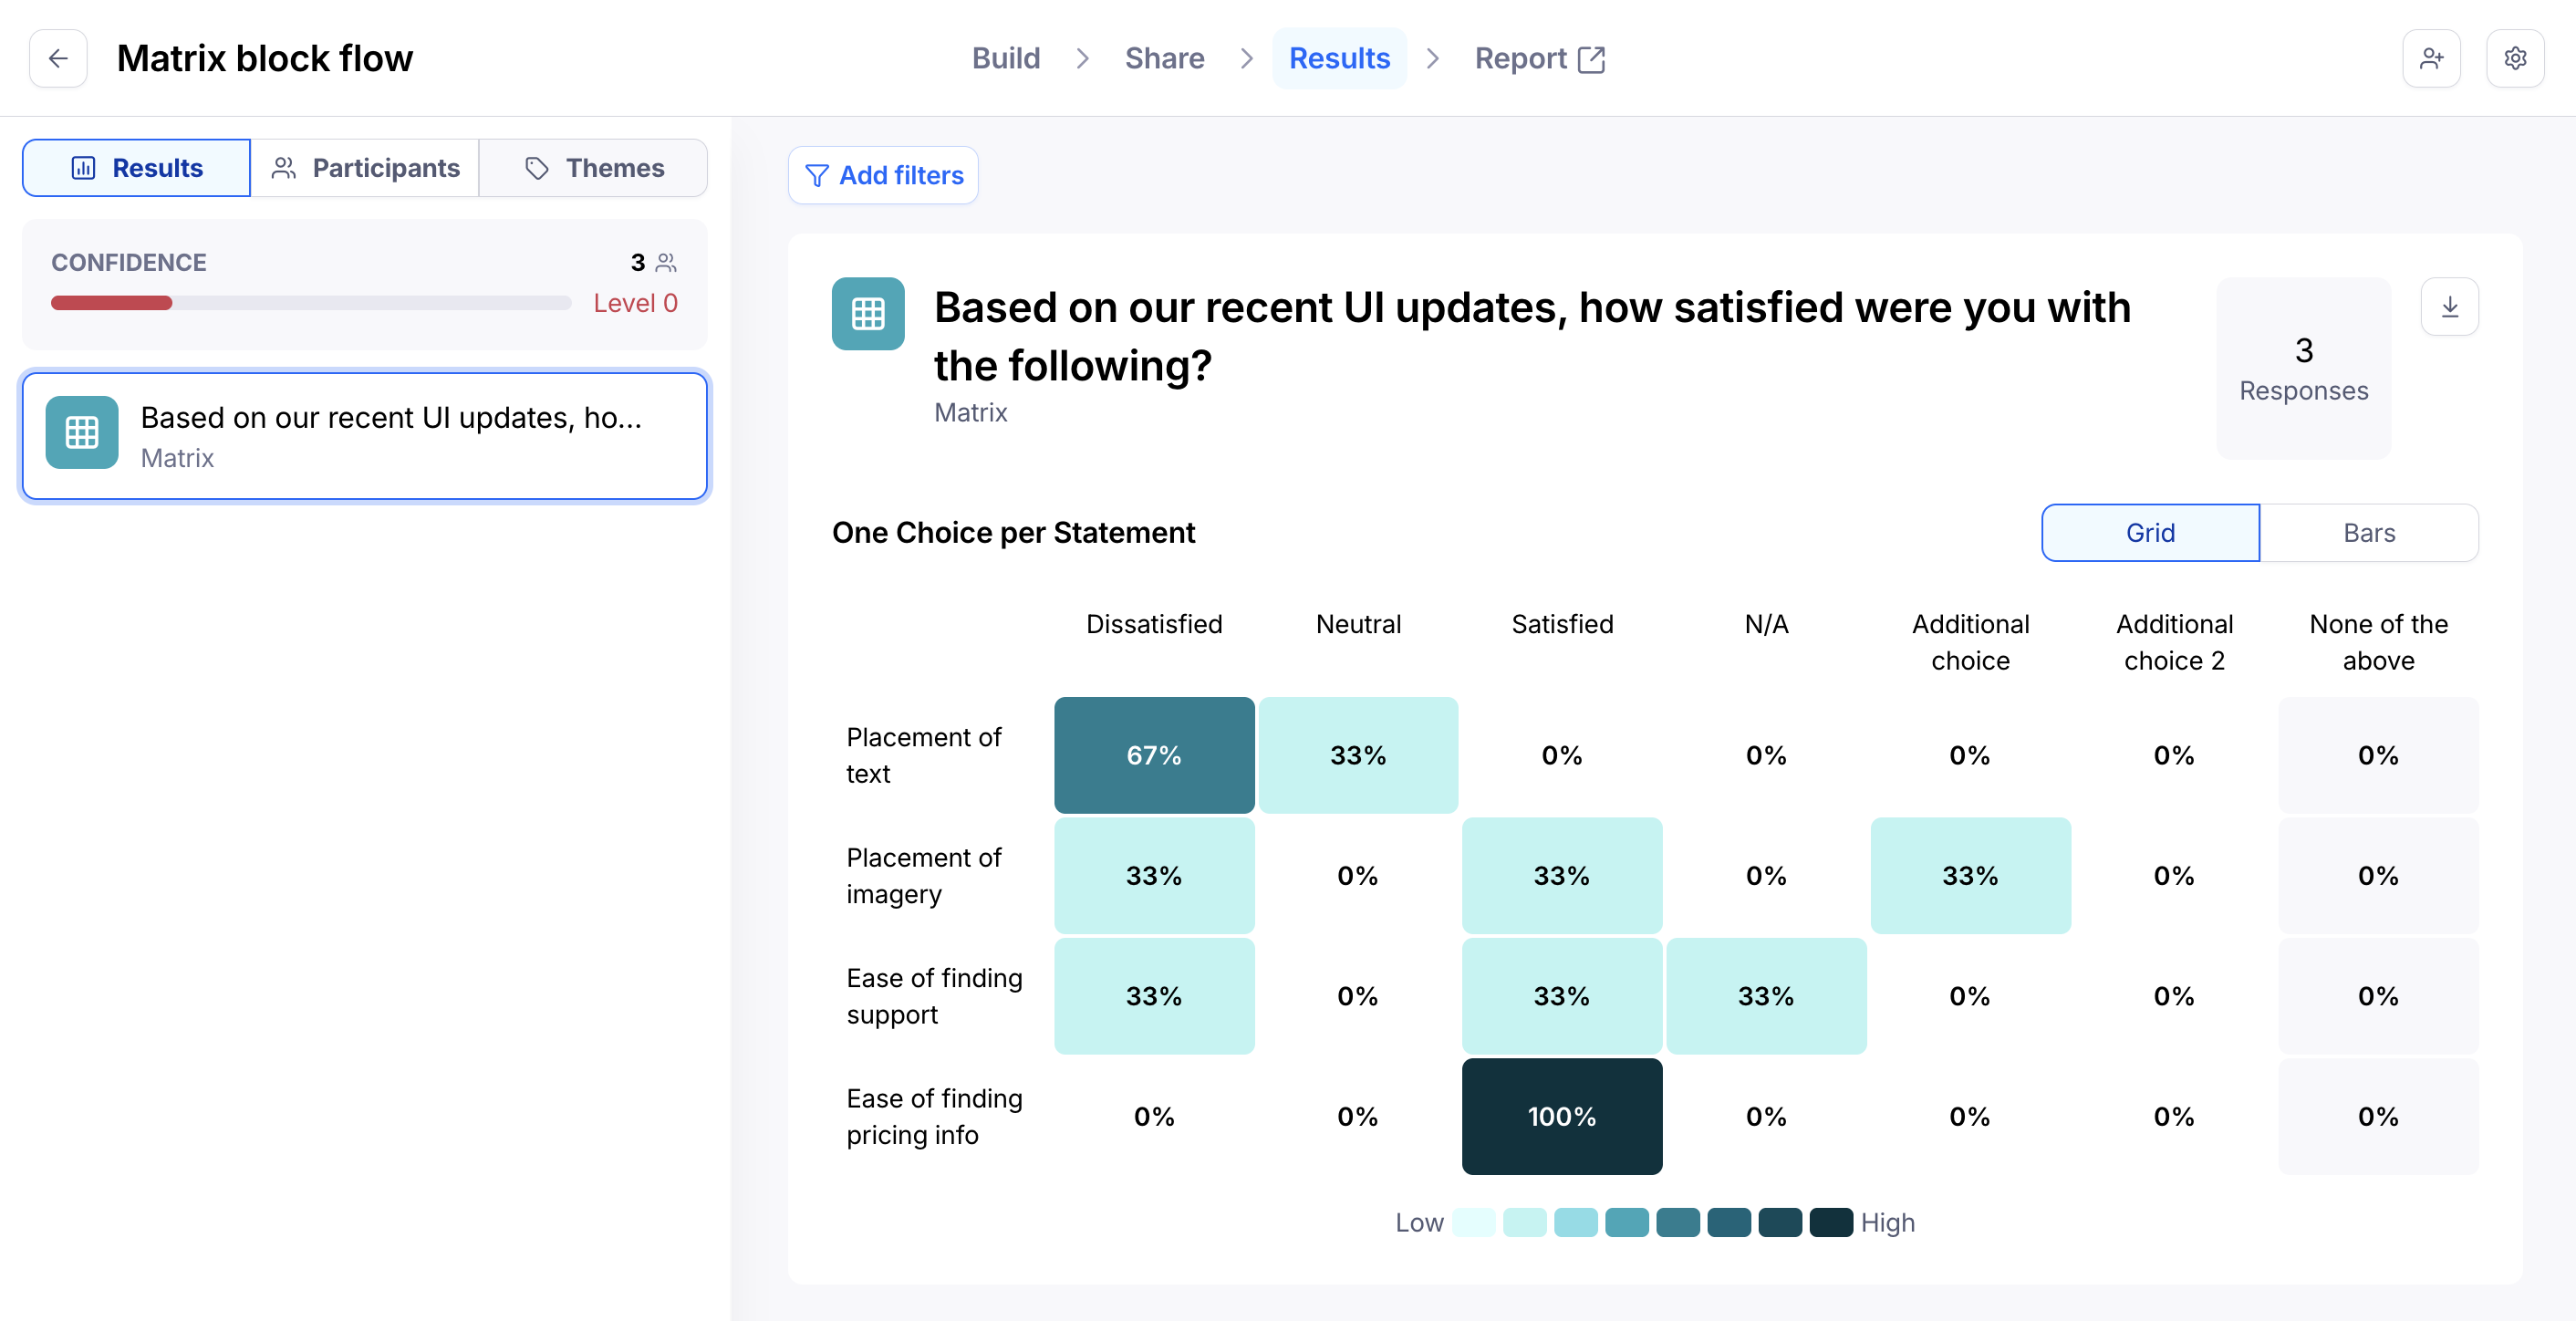Open the settings gear icon
The height and width of the screenshot is (1321, 2576).
(2515, 58)
